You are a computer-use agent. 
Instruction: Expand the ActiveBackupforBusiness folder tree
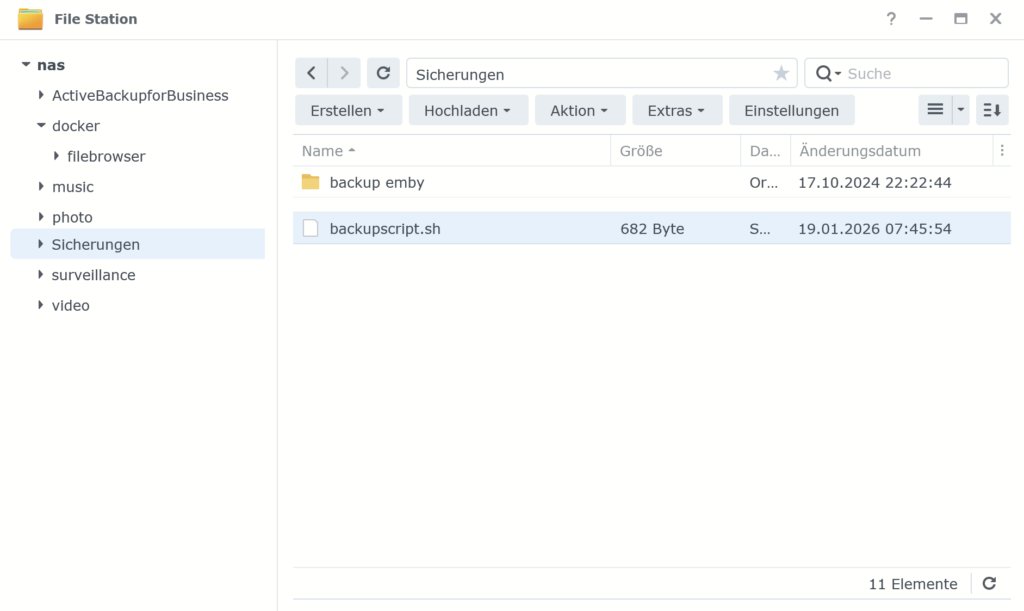(41, 95)
